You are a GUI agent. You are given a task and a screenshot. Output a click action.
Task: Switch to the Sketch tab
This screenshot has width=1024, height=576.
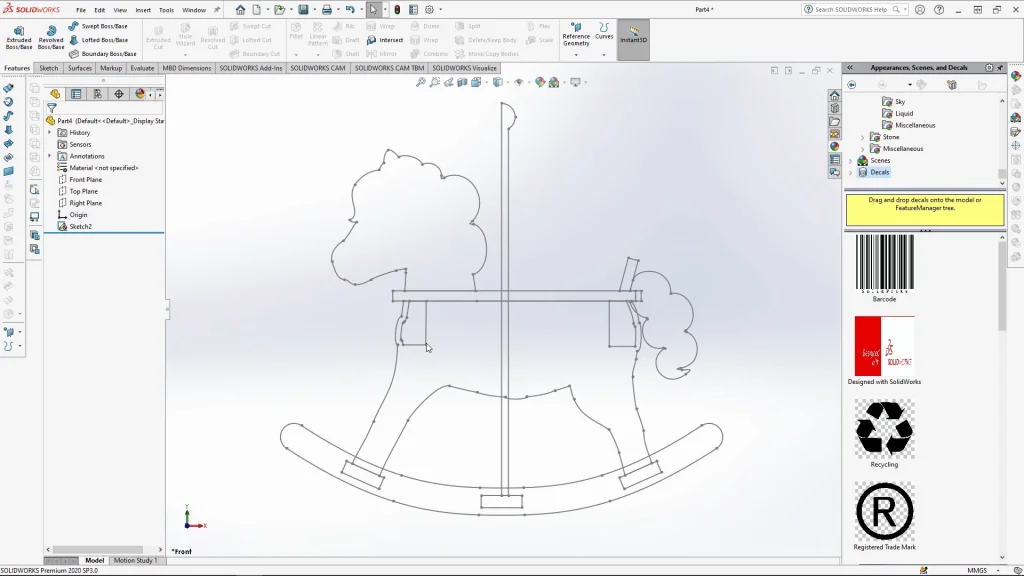48,68
